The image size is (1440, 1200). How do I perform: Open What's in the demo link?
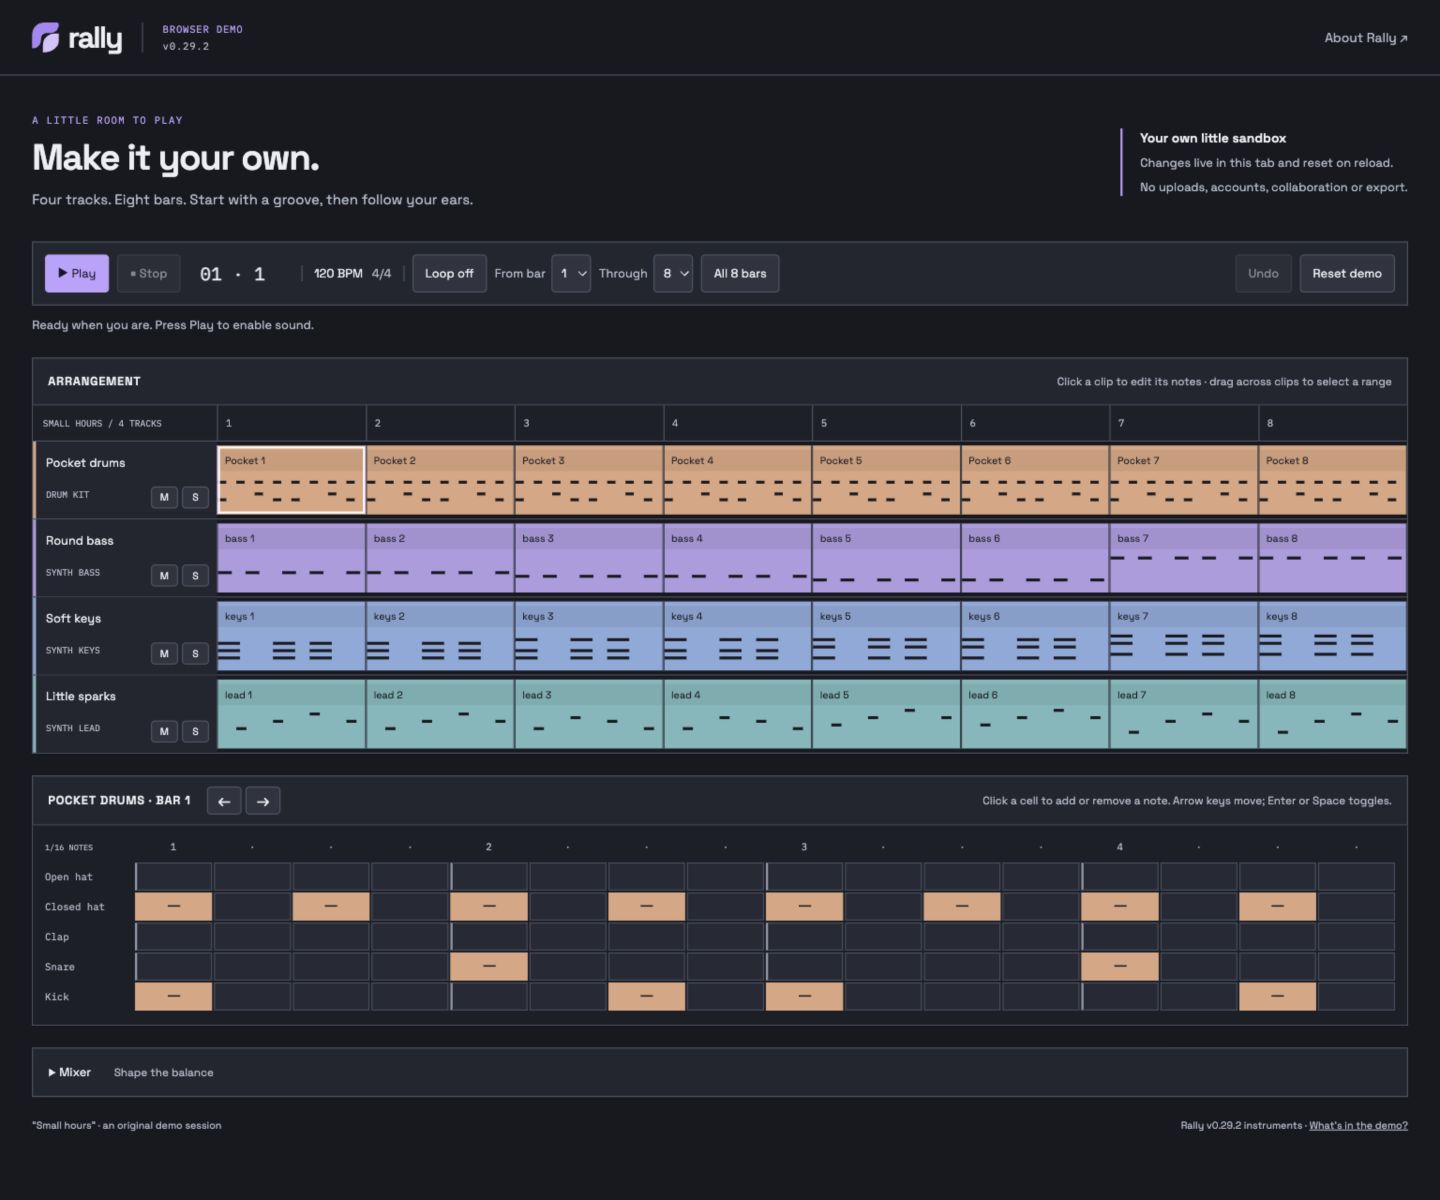pos(1358,1125)
